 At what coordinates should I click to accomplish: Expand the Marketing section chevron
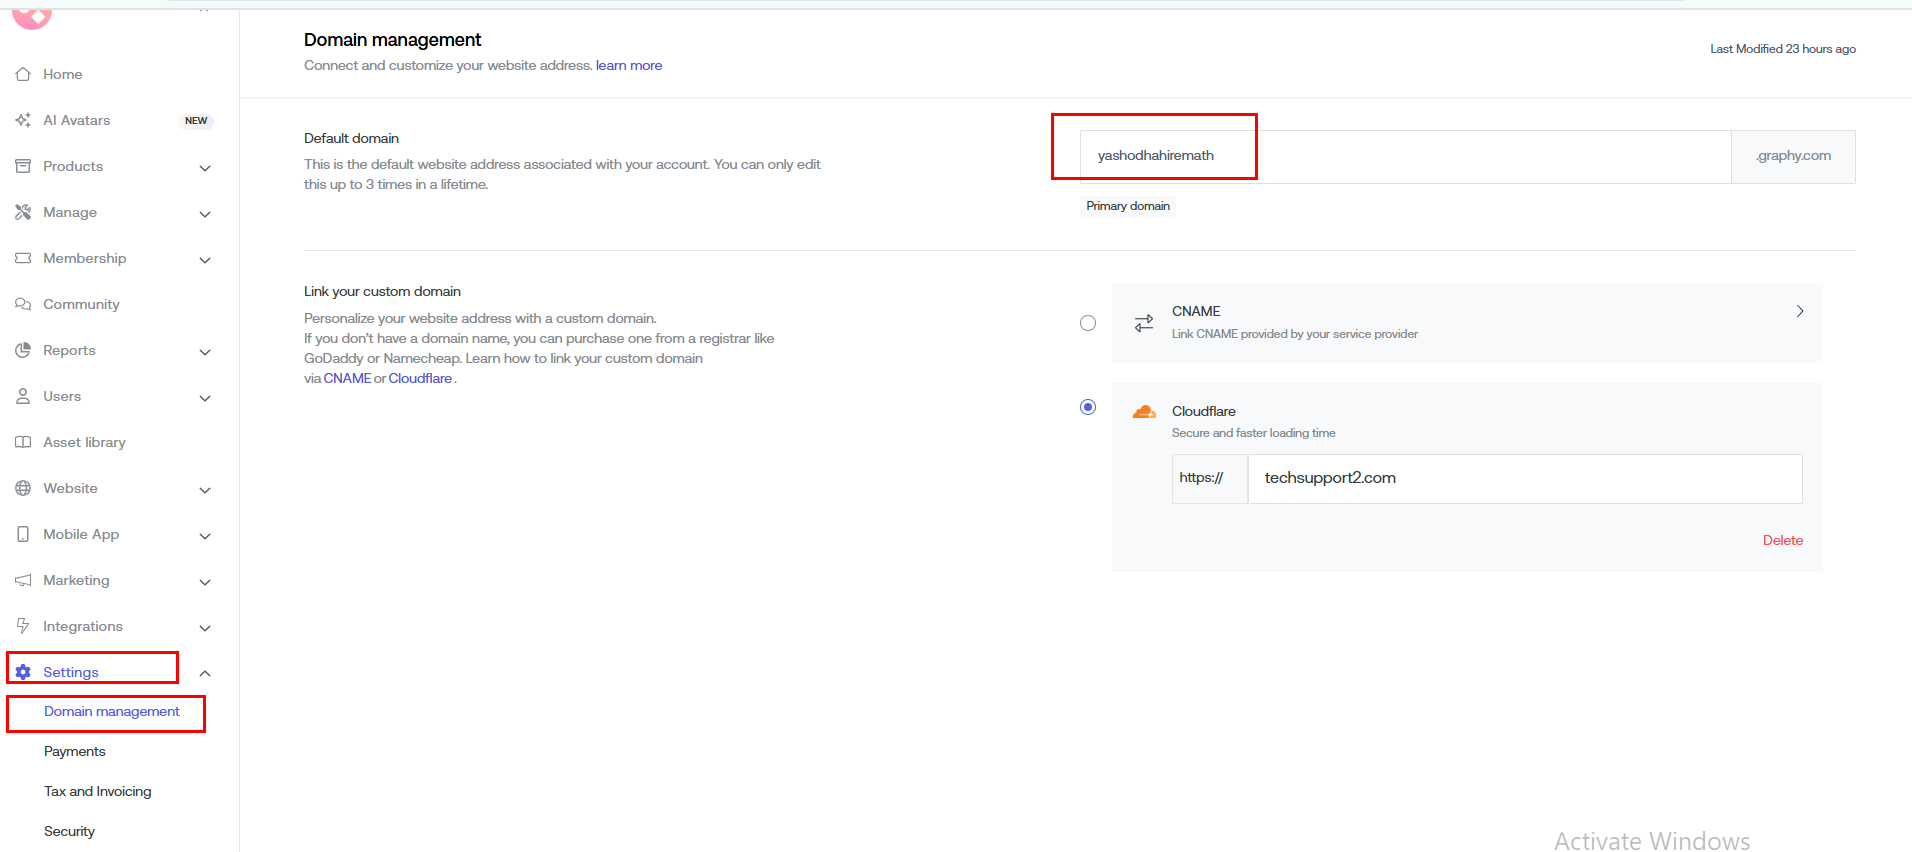[205, 582]
